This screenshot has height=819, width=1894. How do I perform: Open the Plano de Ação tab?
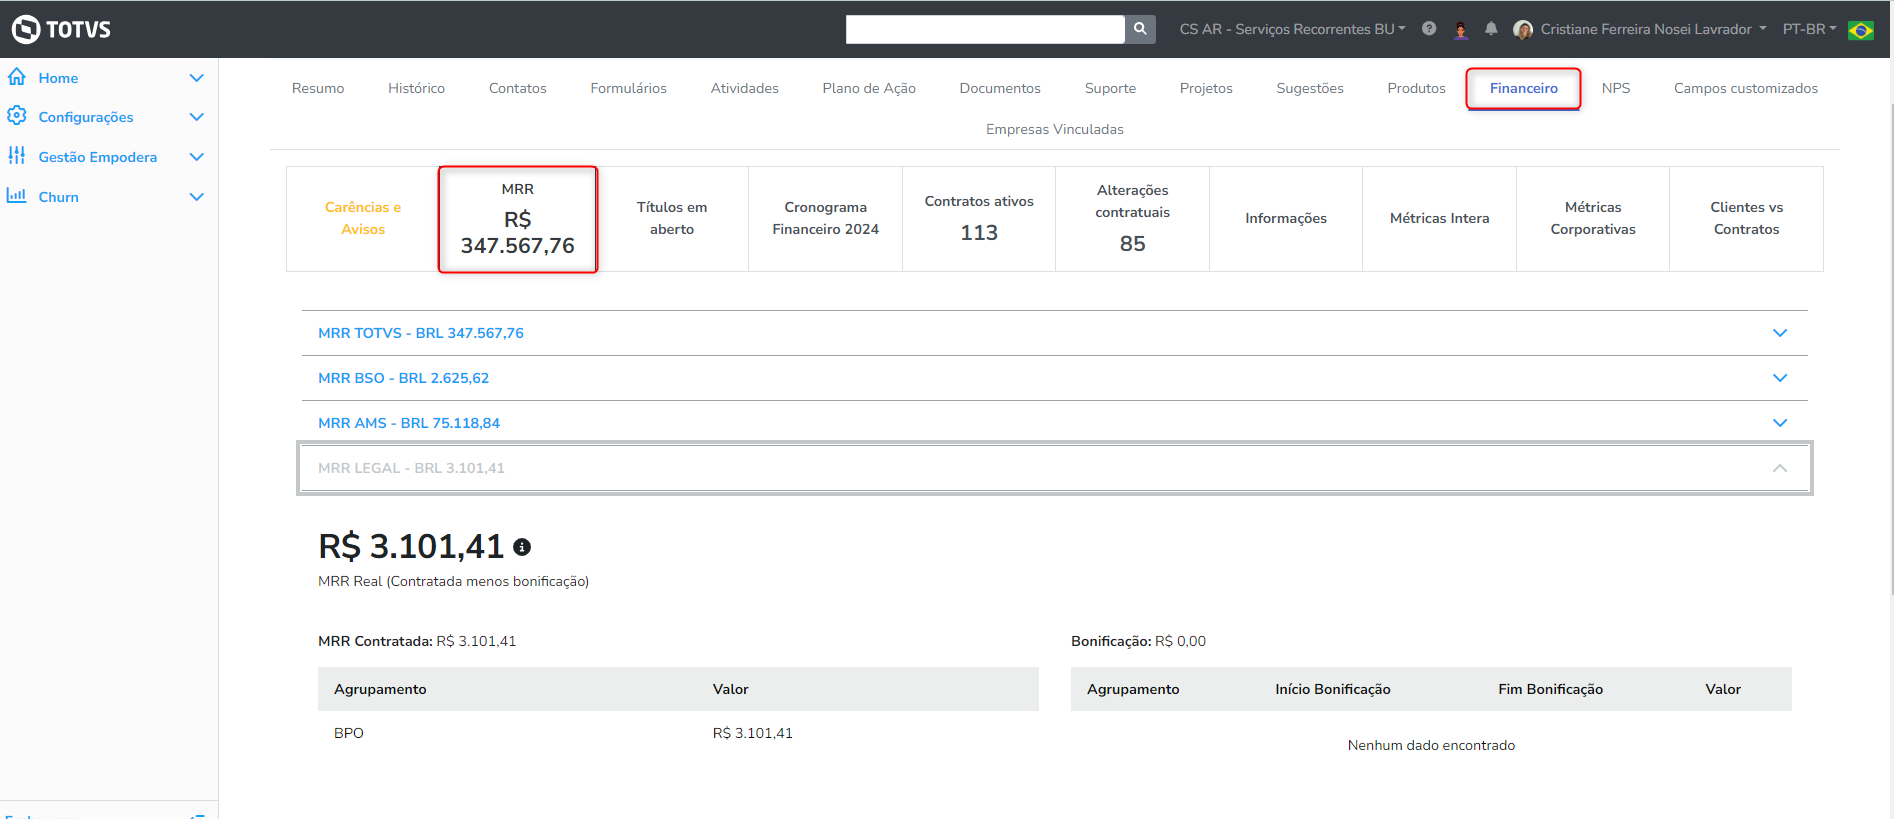[x=869, y=88]
